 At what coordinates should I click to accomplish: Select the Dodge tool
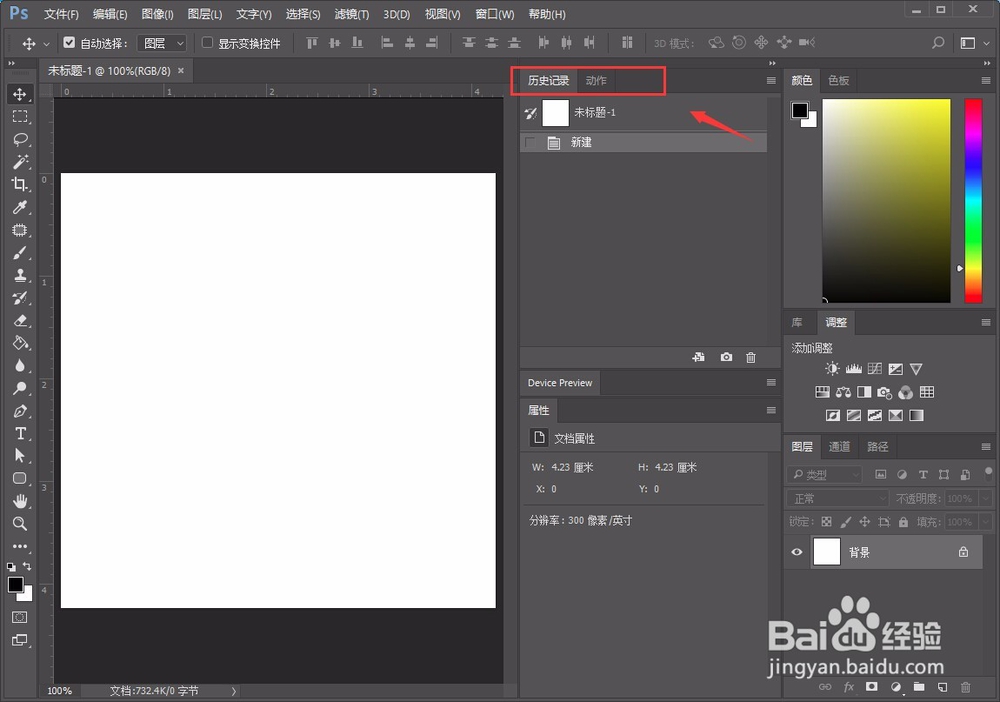click(20, 388)
